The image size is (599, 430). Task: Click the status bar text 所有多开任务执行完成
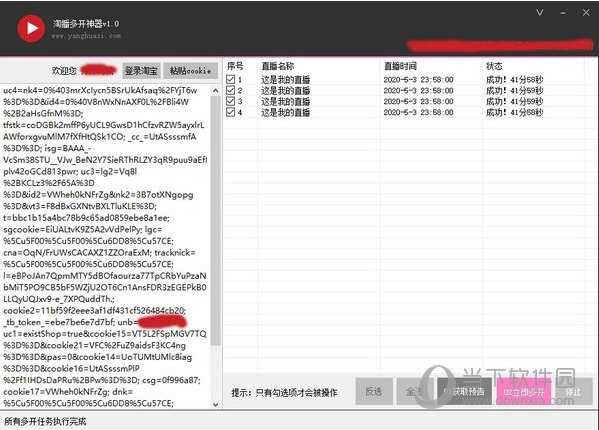click(45, 422)
